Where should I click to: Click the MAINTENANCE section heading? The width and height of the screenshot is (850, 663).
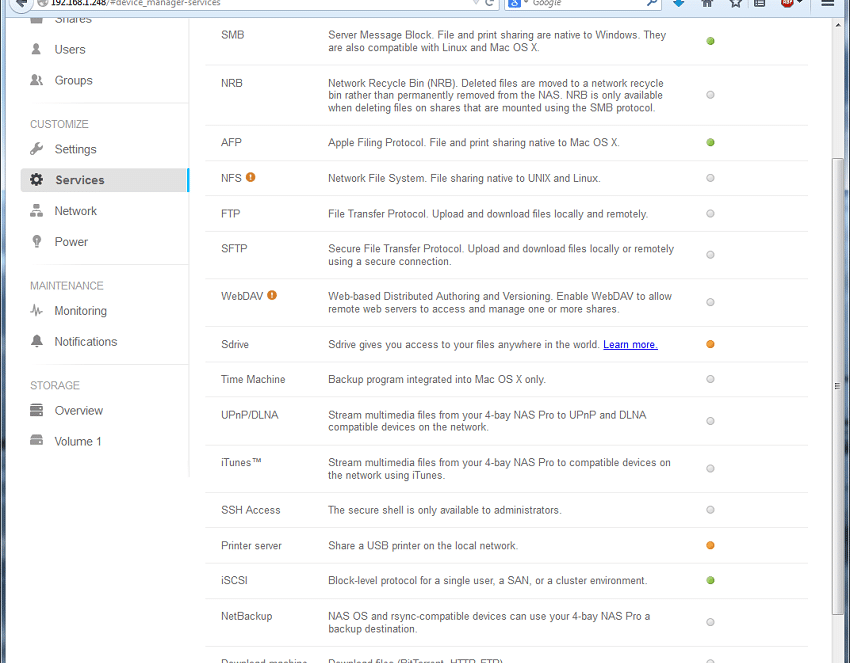coord(67,286)
